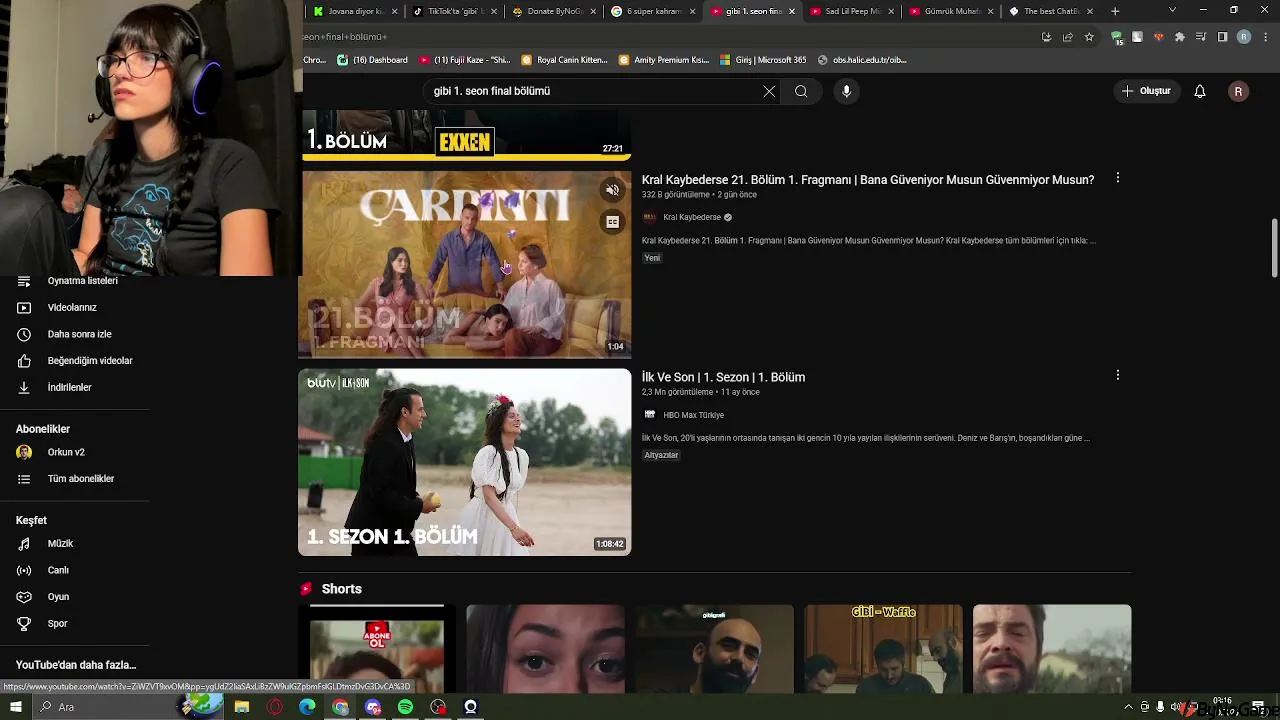Viewport: 1280px width, 720px height.
Task: Open the Oluştur create menu
Action: [1146, 91]
